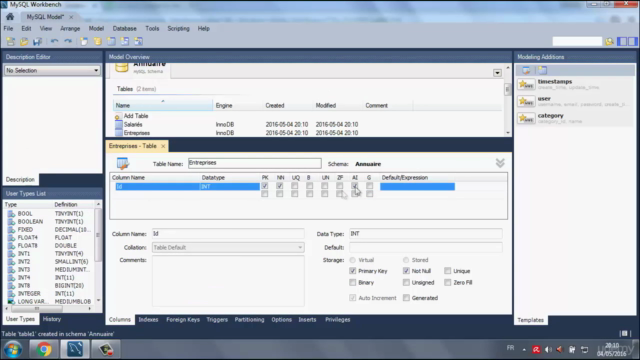This screenshot has width=640, height=360.
Task: Click first Modeling Additions toolbar icon
Action: tap(526, 71)
